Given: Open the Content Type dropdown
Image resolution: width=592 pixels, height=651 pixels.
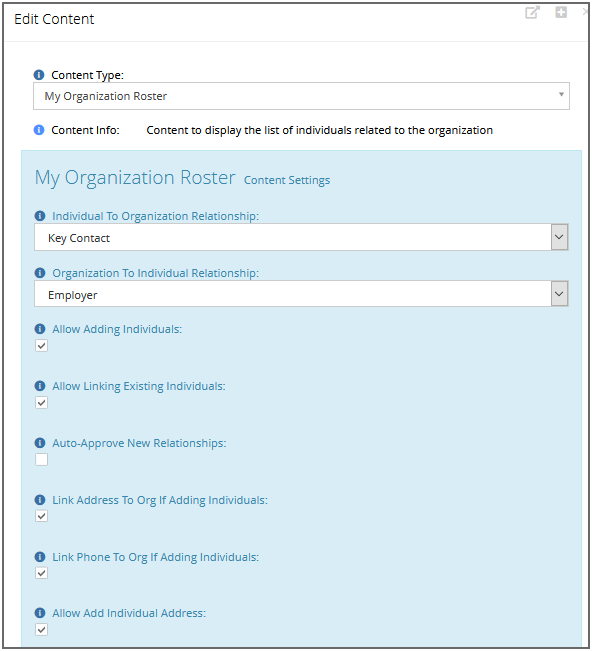Looking at the screenshot, I should click(x=301, y=96).
